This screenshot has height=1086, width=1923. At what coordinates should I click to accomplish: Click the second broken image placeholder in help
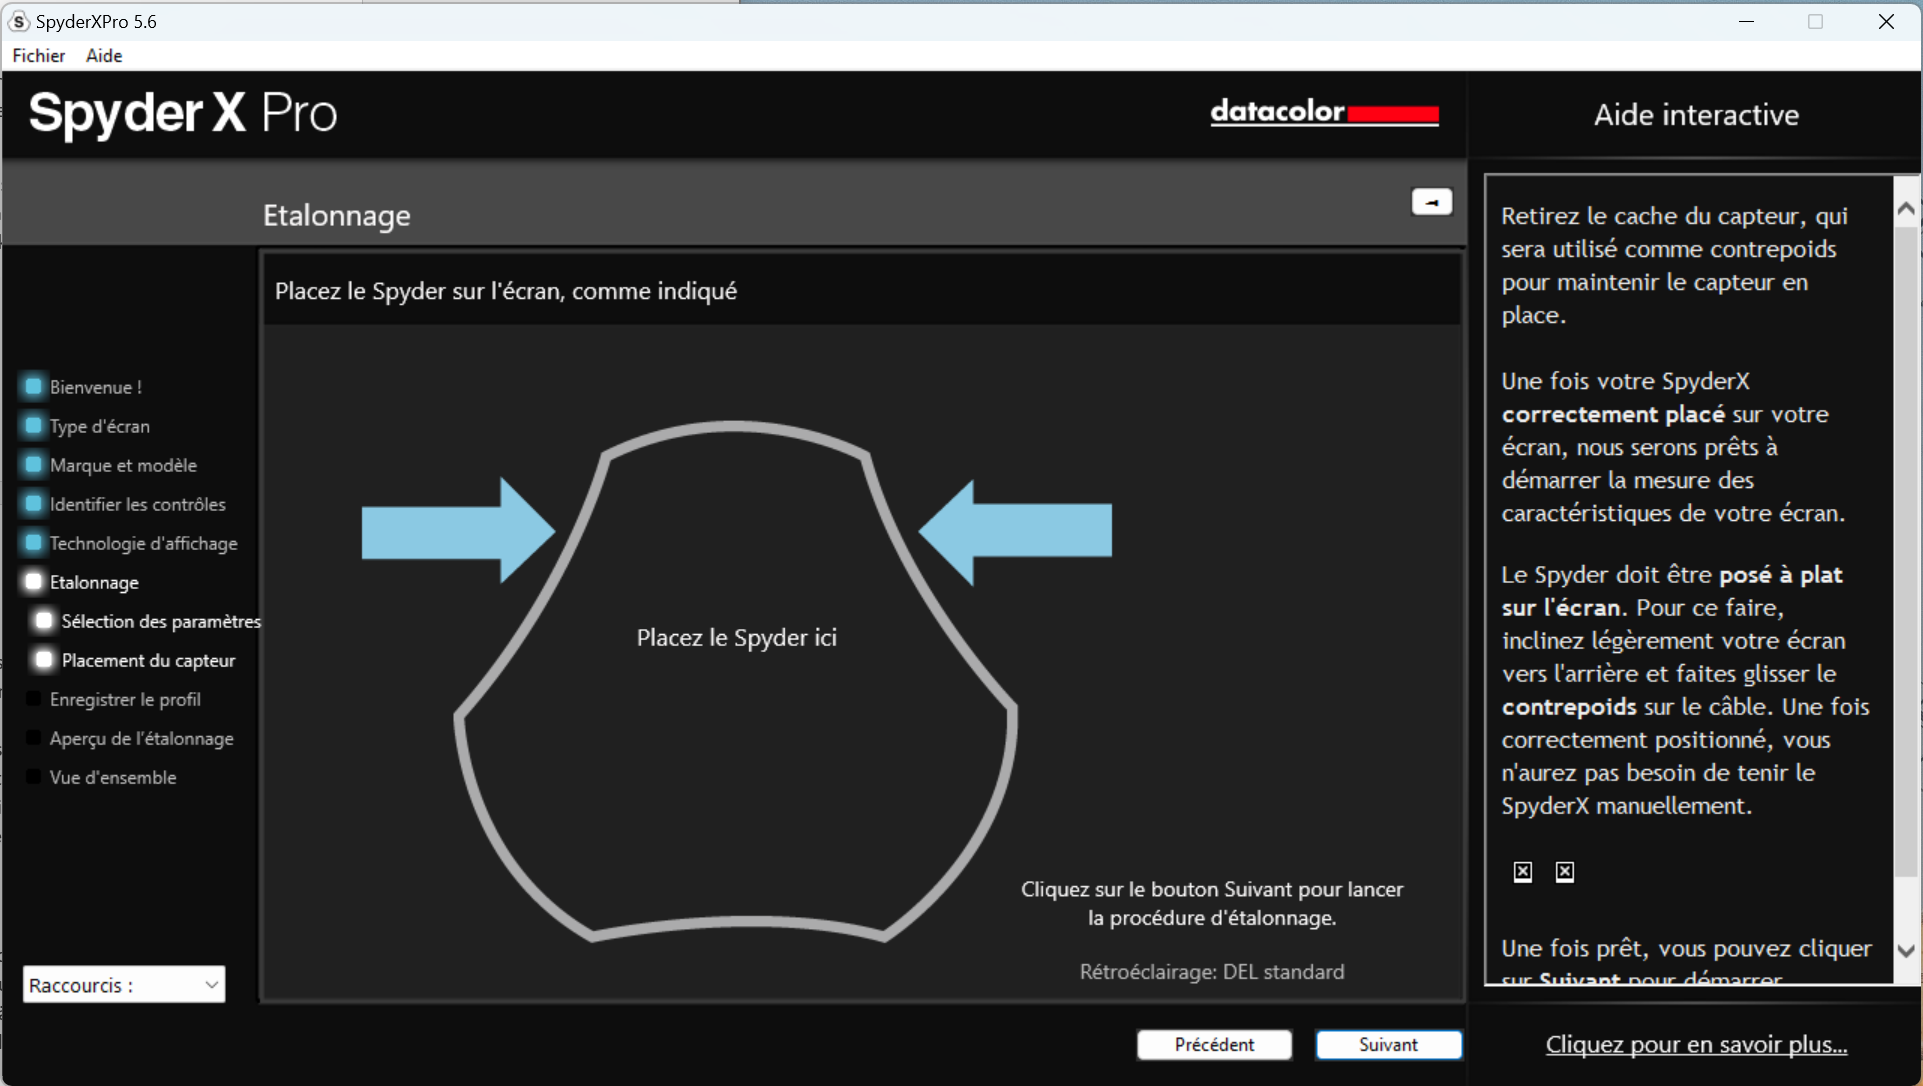pyautogui.click(x=1565, y=872)
